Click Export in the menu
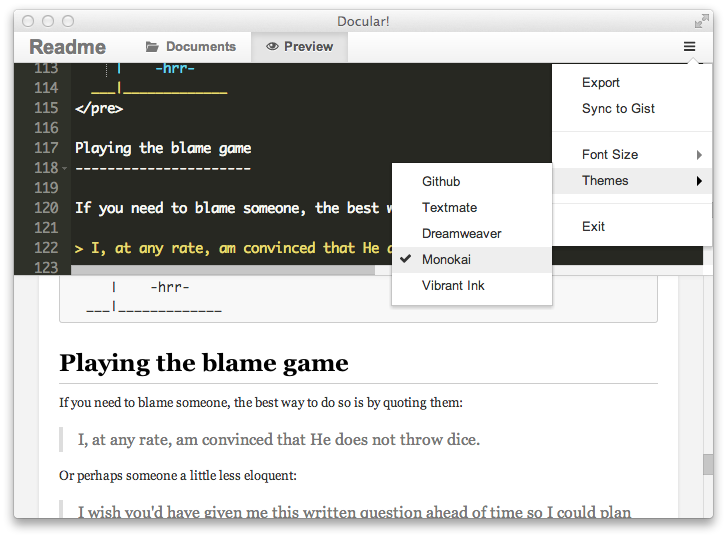The width and height of the screenshot is (727, 538). (601, 83)
